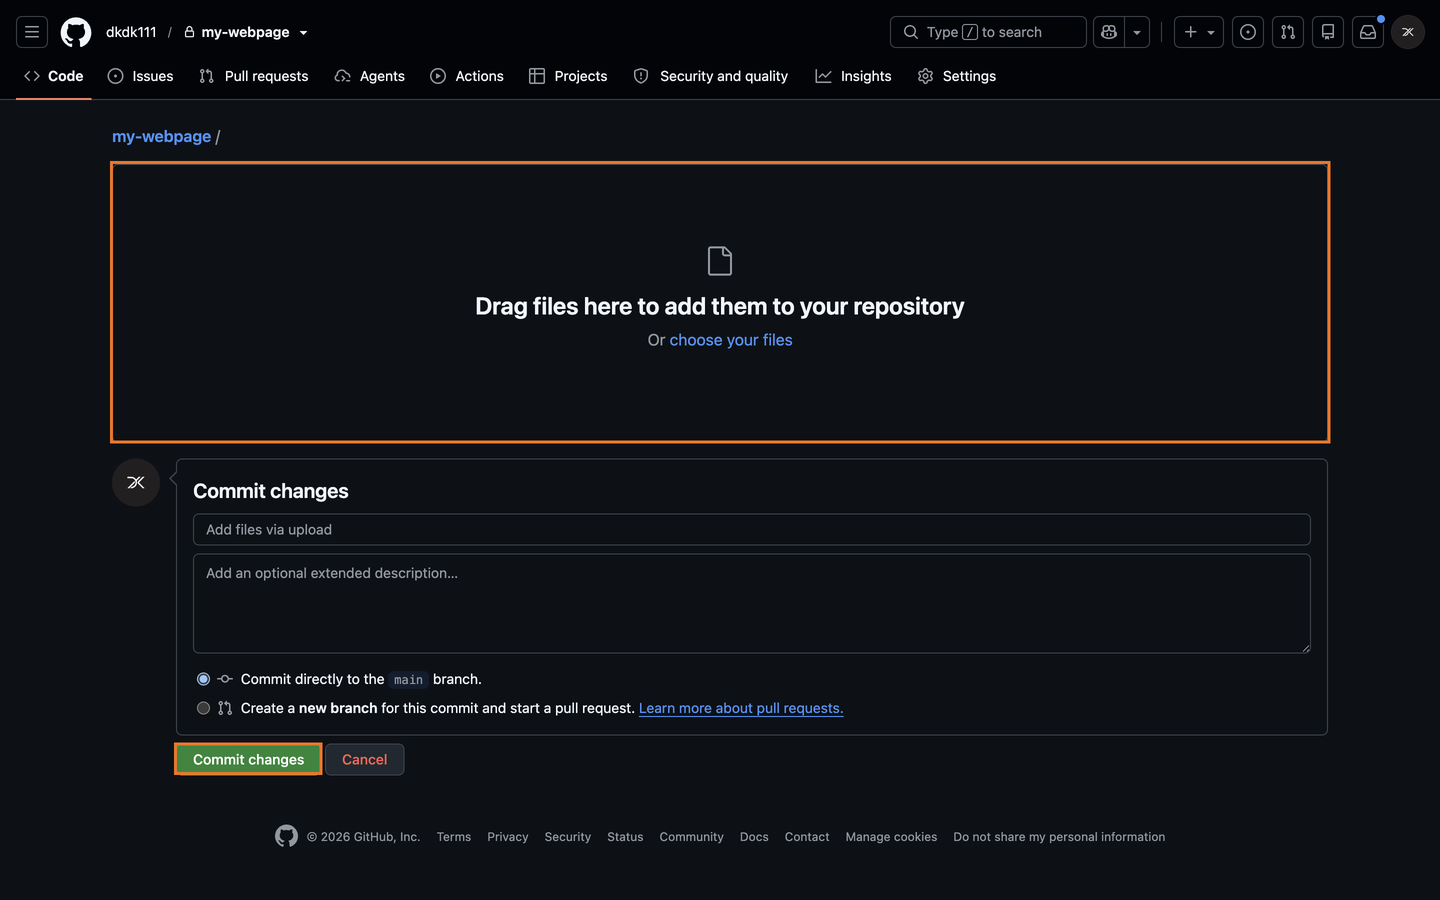This screenshot has height=900, width=1440.
Task: Open the Settings tab
Action: [x=957, y=76]
